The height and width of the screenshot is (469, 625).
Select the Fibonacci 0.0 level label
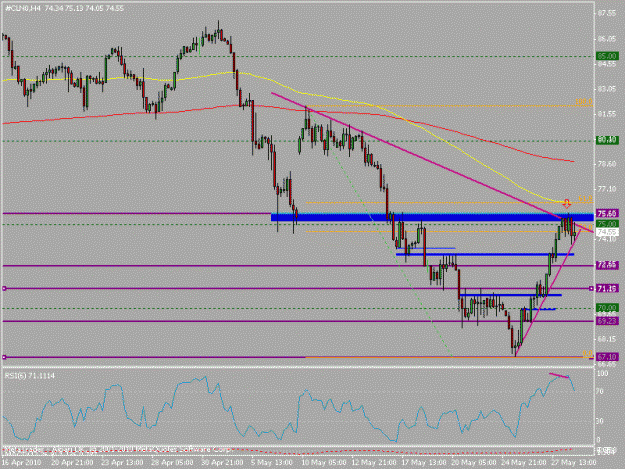click(588, 353)
